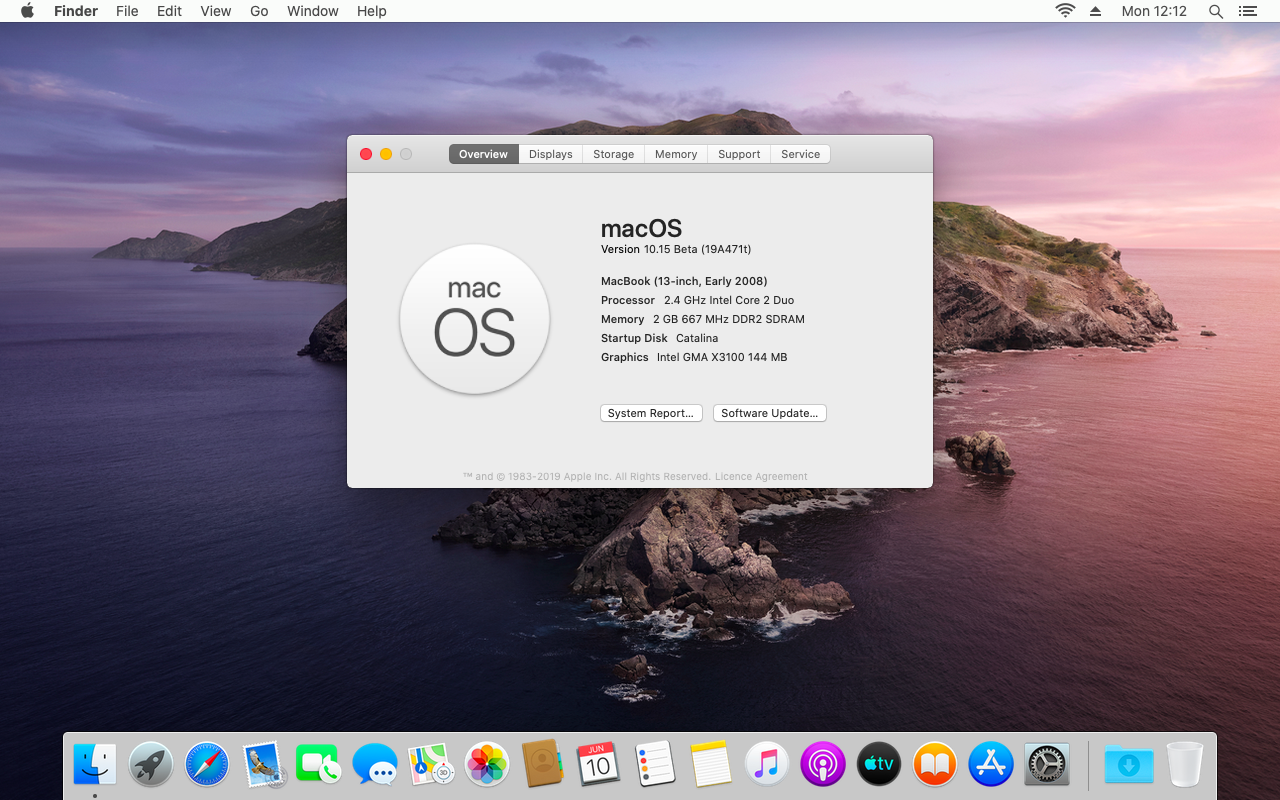Click the 2 GB 667 MHz DDR2 SDRAM value

tap(729, 319)
